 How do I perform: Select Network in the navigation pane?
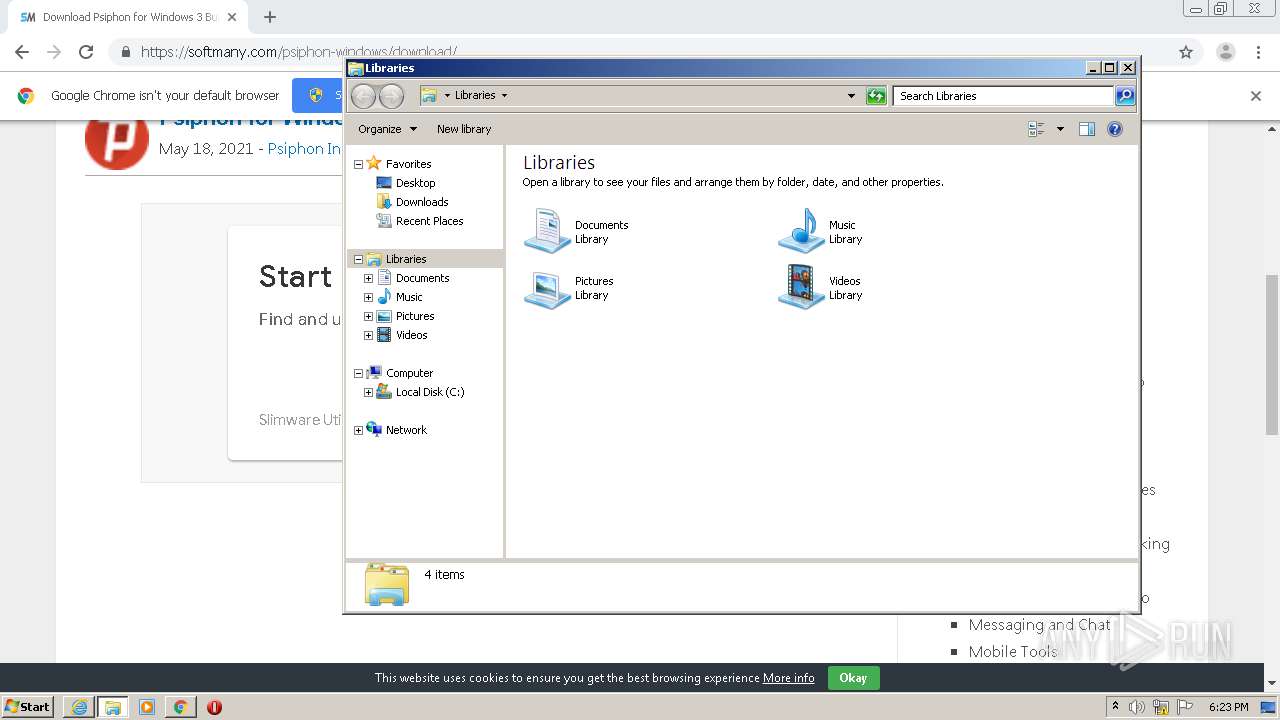406,430
